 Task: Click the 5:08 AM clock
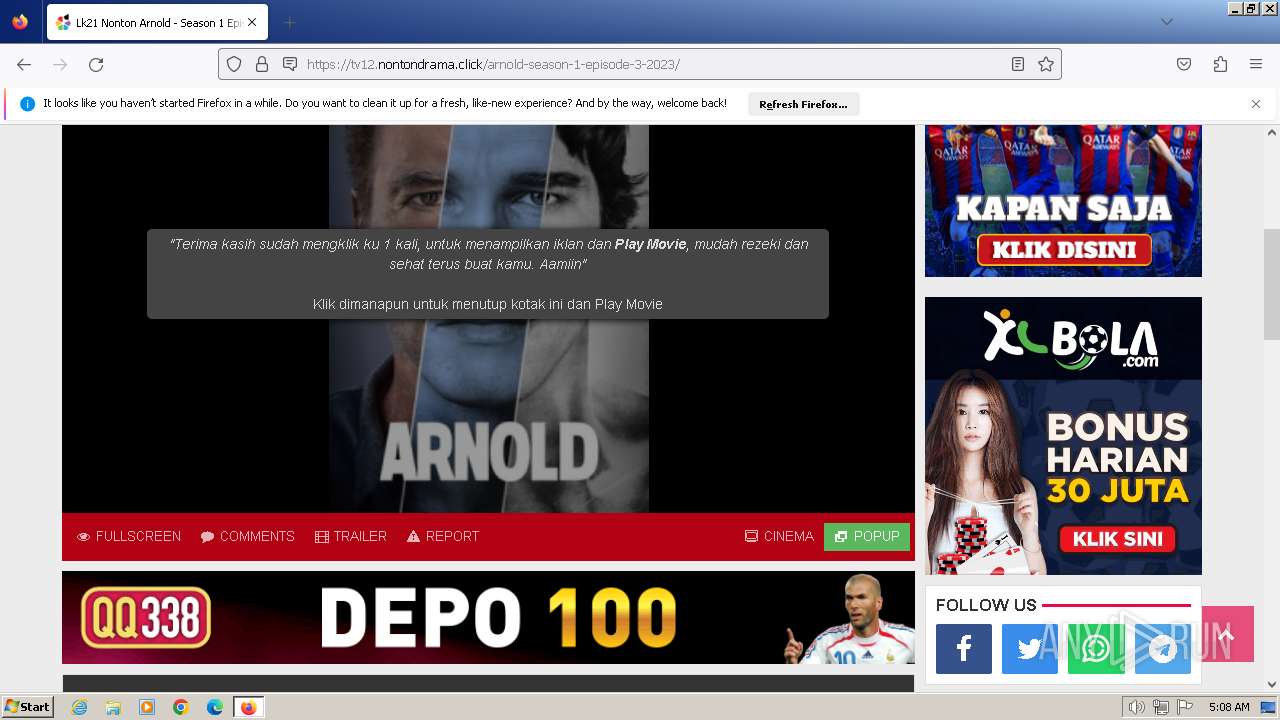point(1229,707)
